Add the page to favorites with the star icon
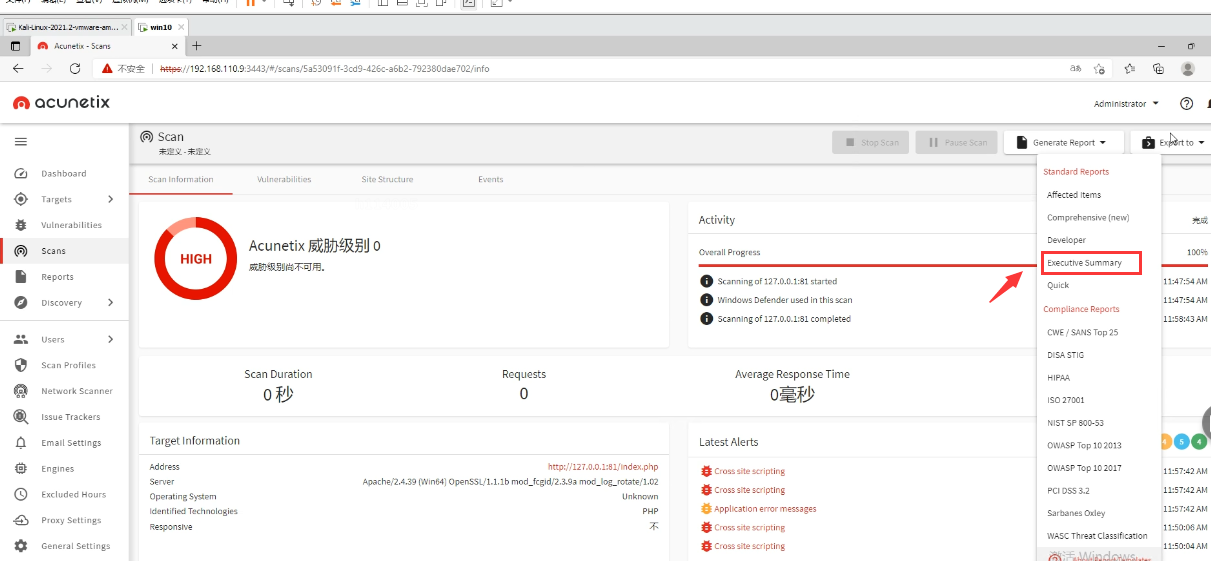Screen dimensions: 1211x561 pyautogui.click(x=1099, y=69)
